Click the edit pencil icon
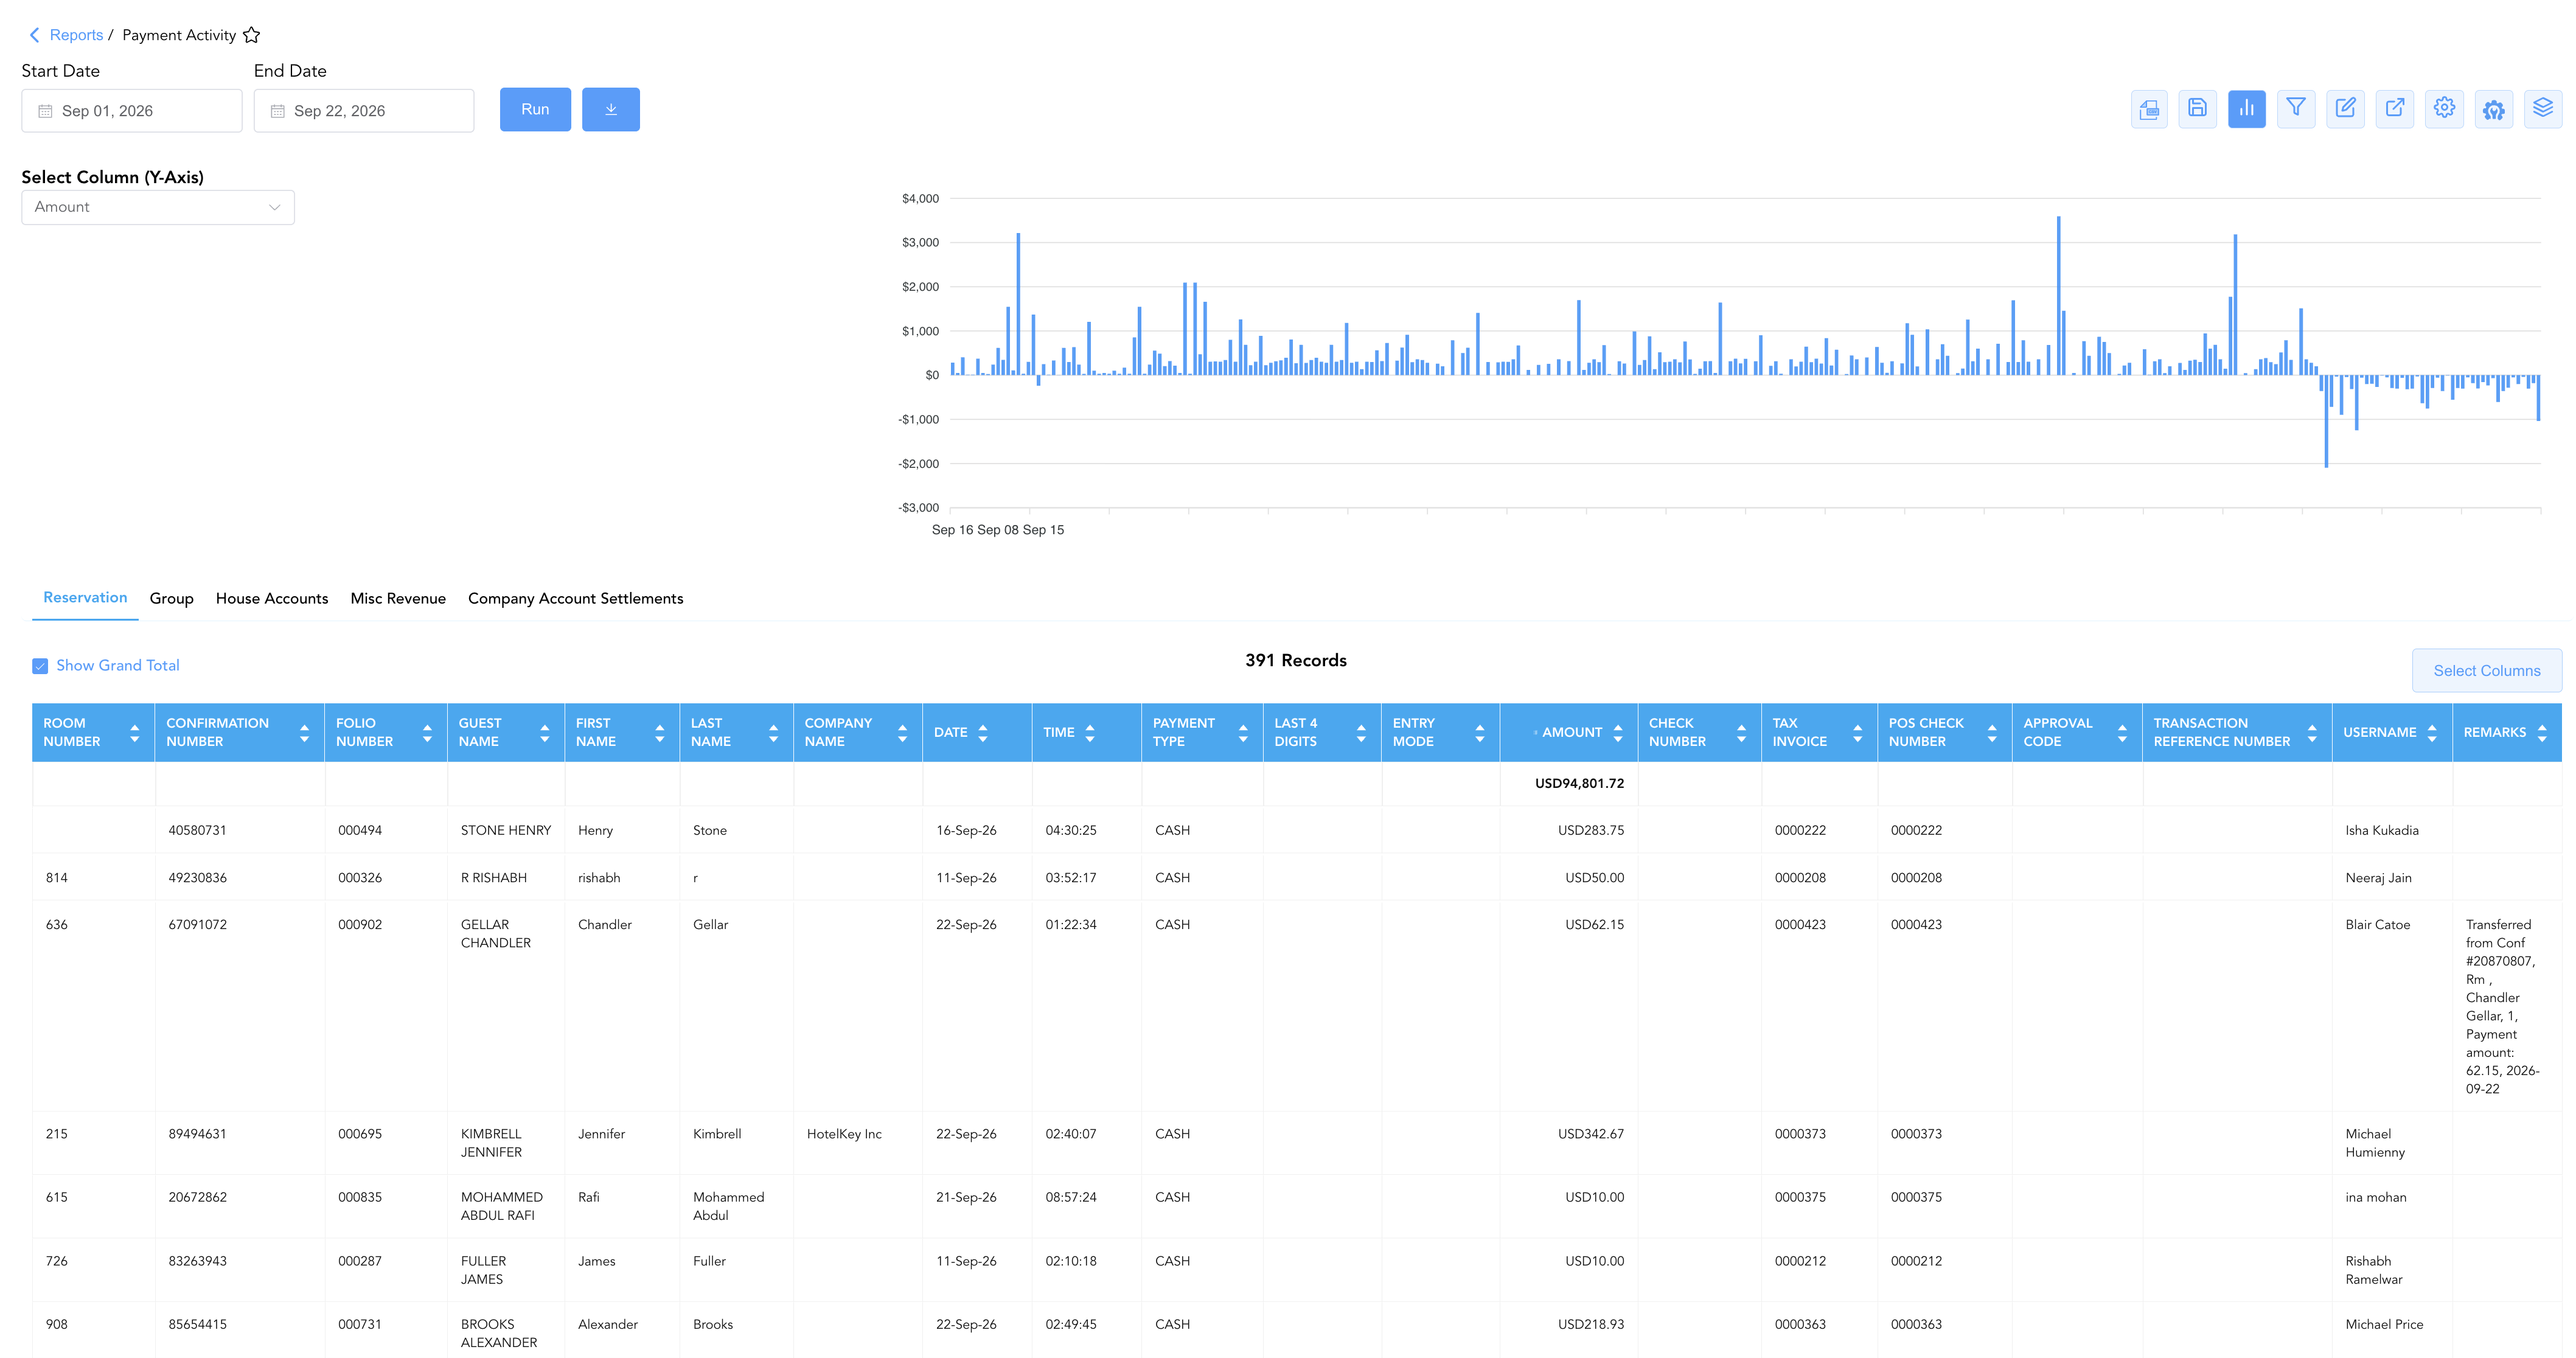This screenshot has width=2576, height=1358. point(2345,109)
